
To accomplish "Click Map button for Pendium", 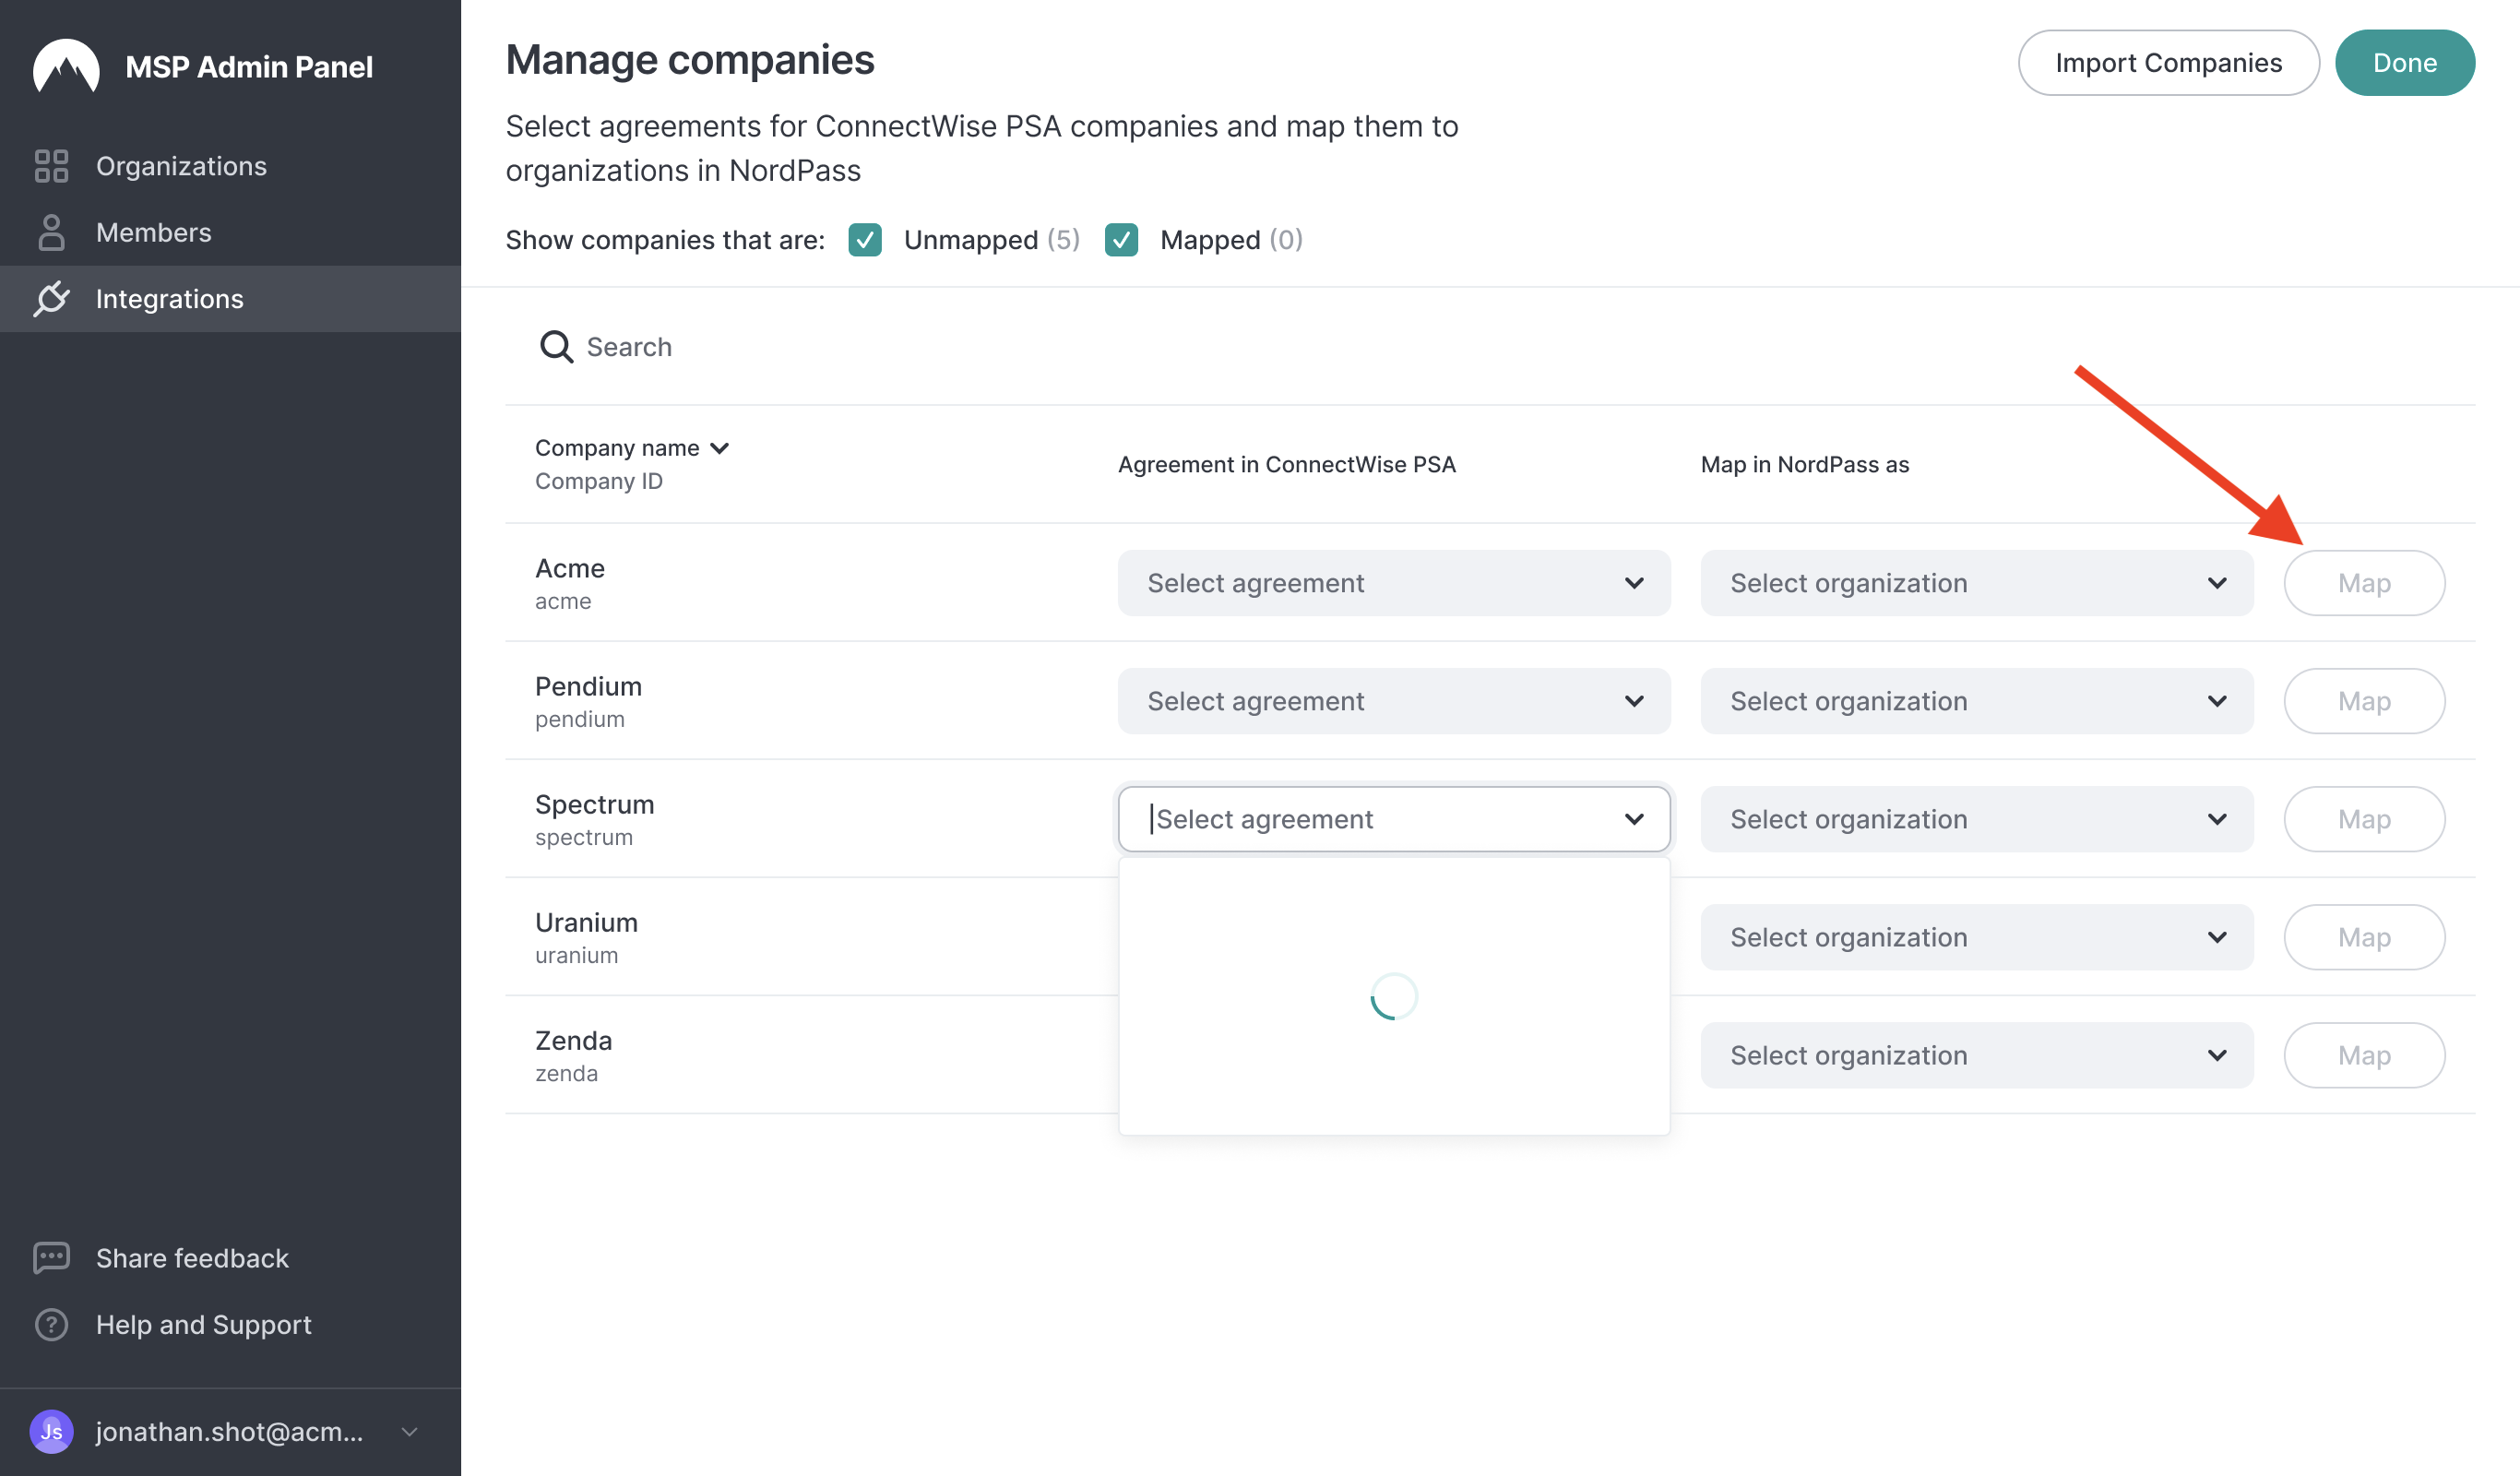I will (x=2364, y=701).
